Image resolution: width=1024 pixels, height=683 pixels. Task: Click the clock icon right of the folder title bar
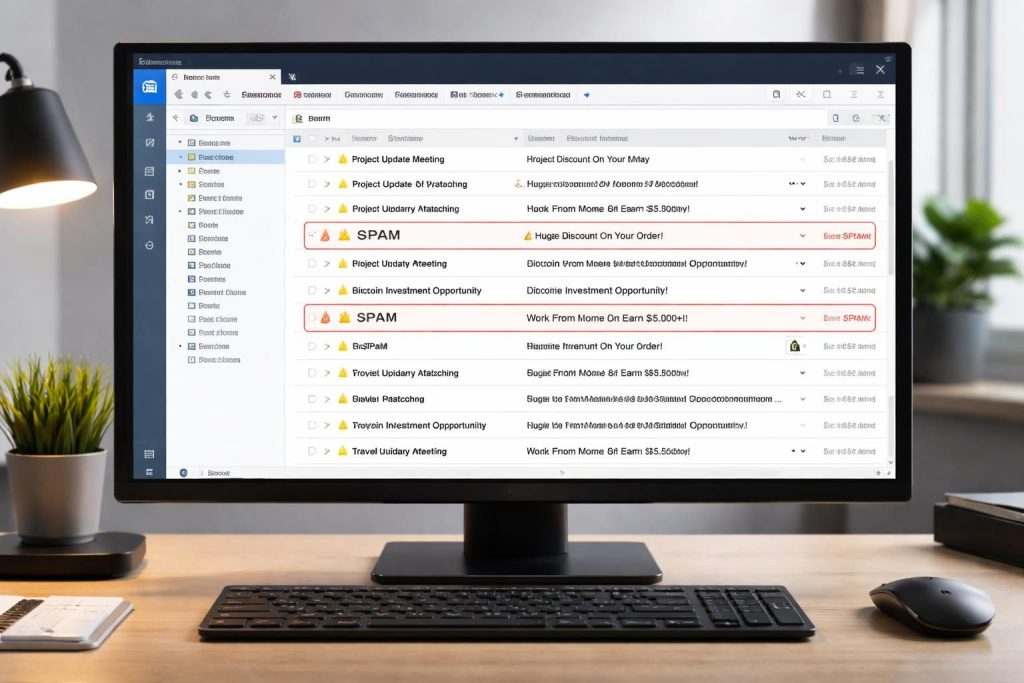coord(856,118)
